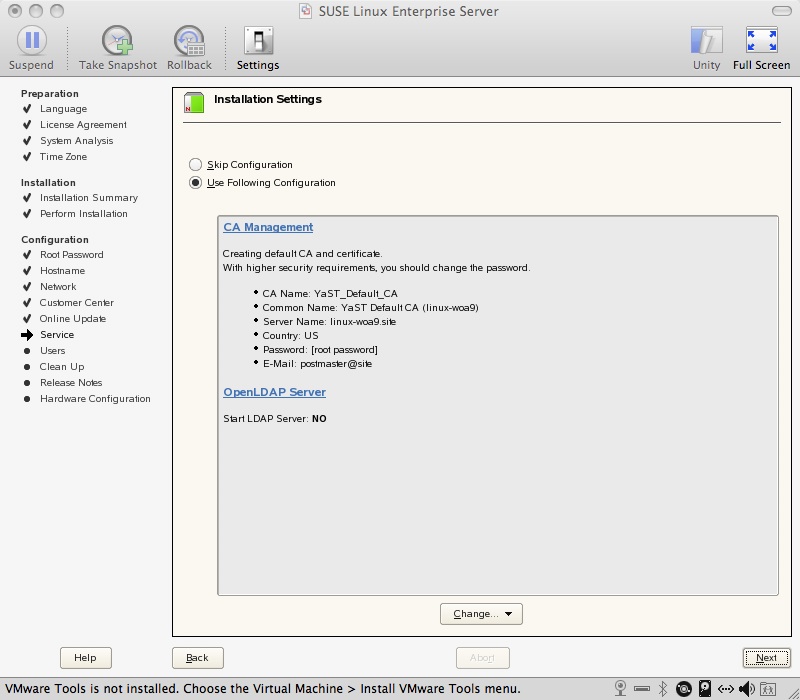The image size is (800, 700).
Task: Click the Next button
Action: coord(766,658)
